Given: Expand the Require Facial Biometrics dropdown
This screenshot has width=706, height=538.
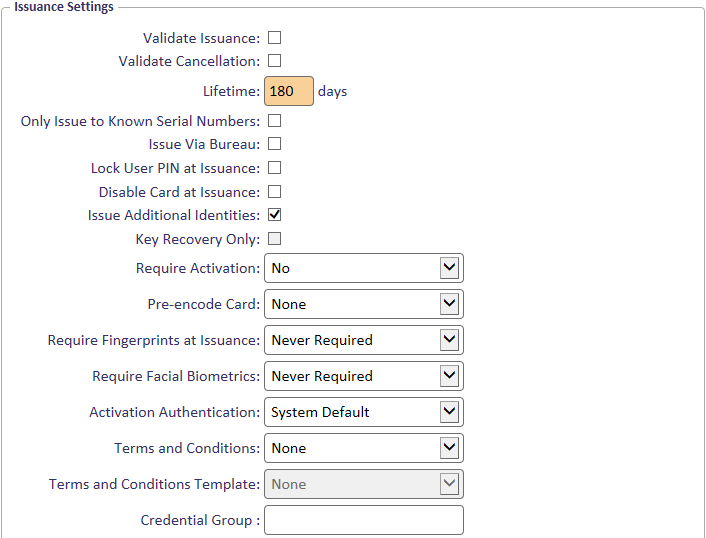Looking at the screenshot, I should point(364,376).
